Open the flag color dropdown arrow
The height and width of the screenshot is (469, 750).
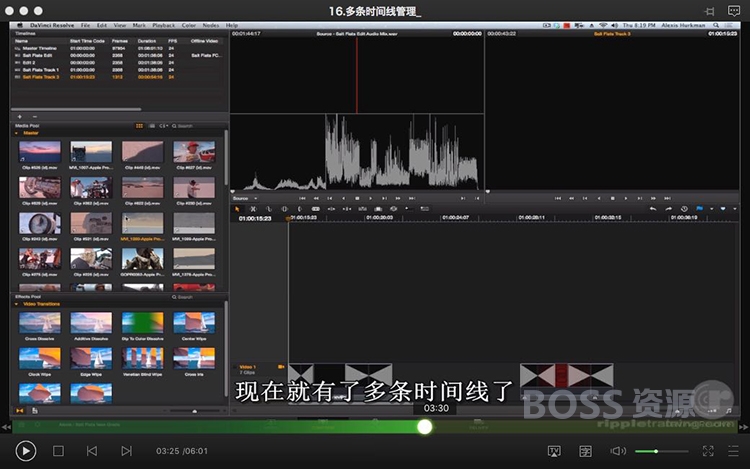711,209
